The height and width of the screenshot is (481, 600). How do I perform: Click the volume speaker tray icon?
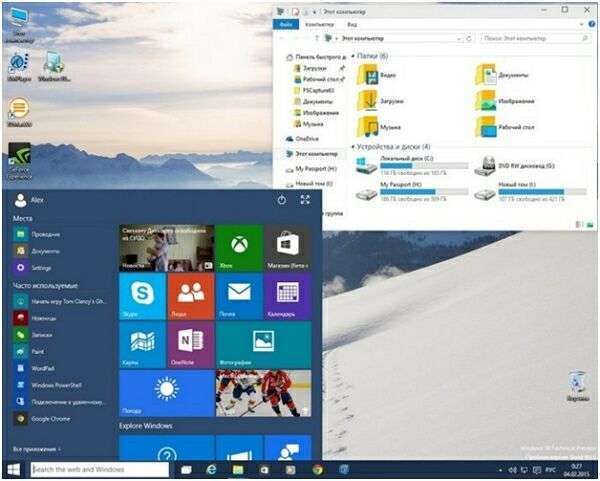coord(513,470)
